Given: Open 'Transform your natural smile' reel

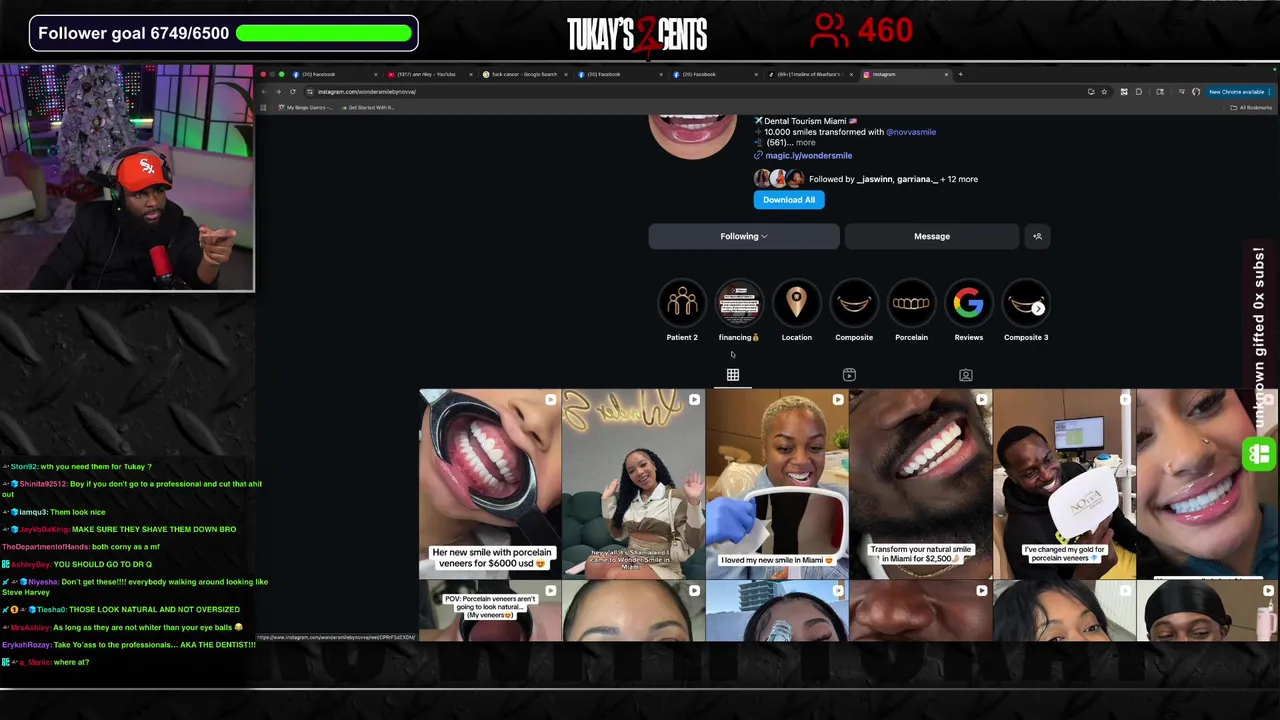Looking at the screenshot, I should point(921,485).
